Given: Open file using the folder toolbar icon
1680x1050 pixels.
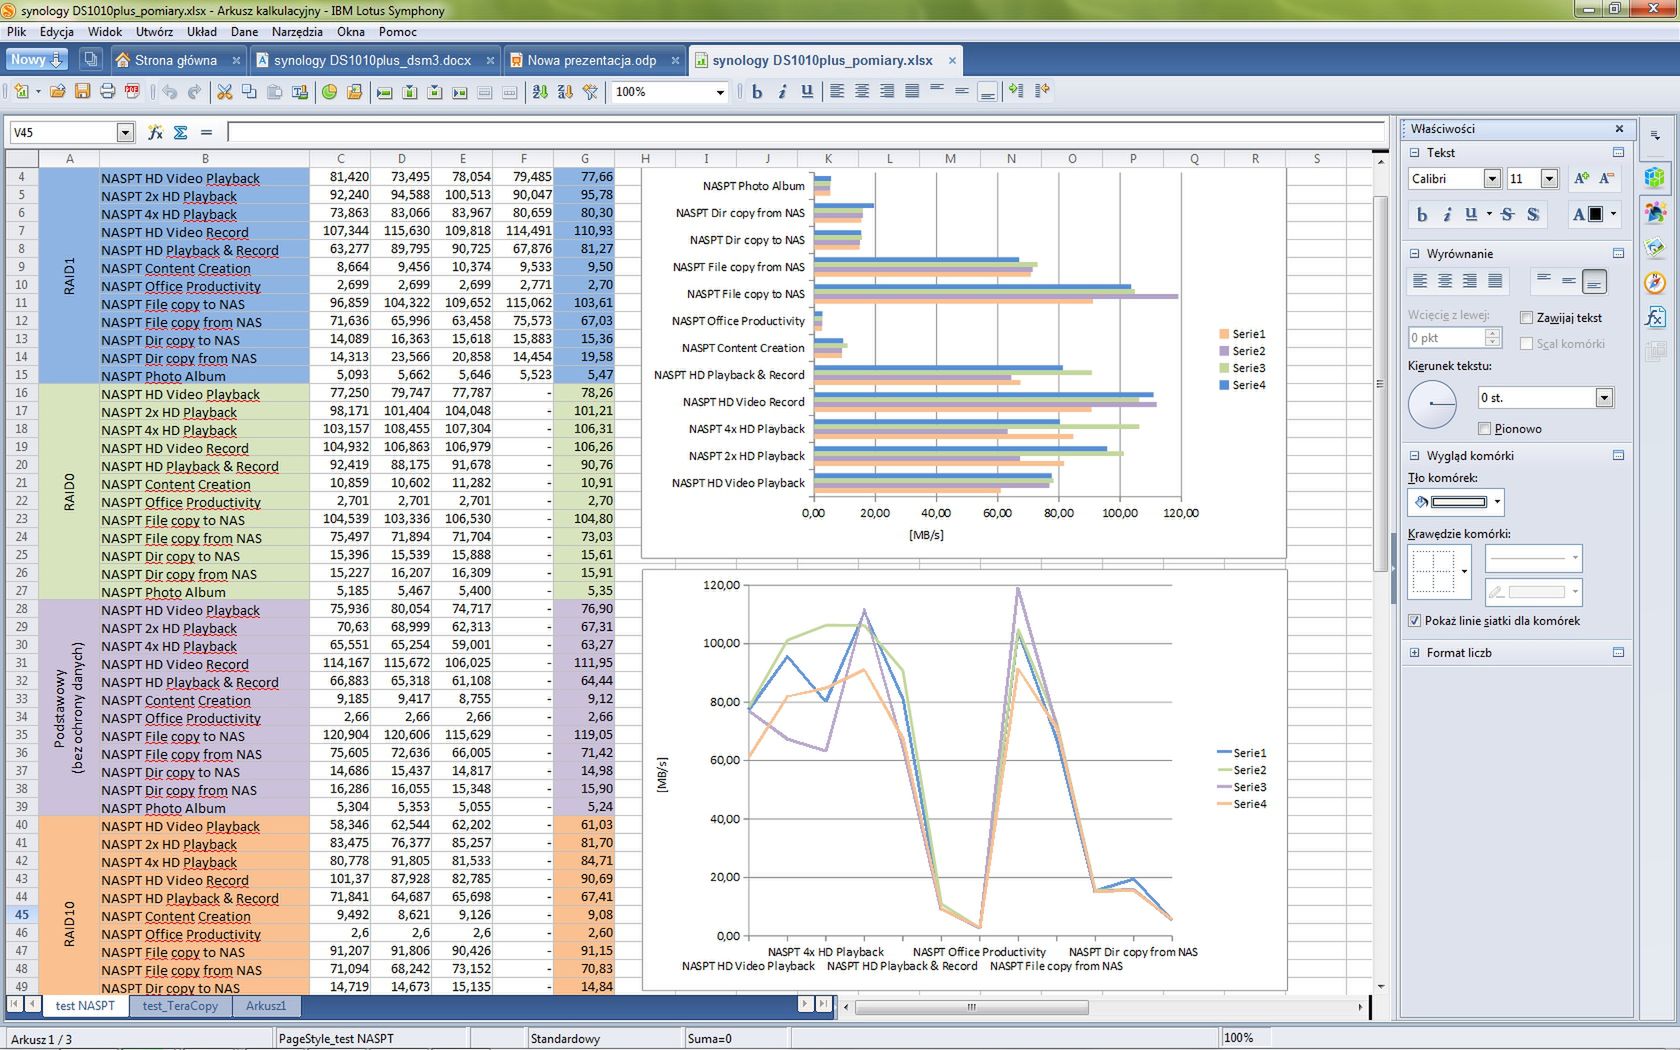Looking at the screenshot, I should (58, 91).
